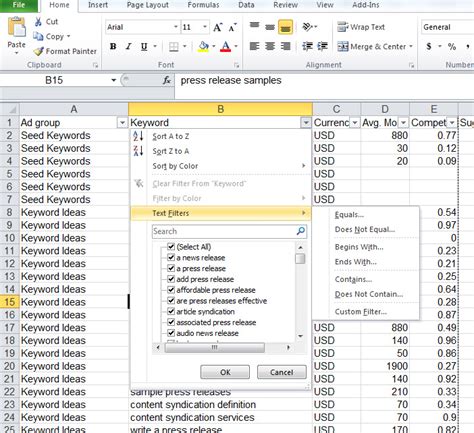Click Merge & Center
474x433 pixels.
[x=372, y=46]
